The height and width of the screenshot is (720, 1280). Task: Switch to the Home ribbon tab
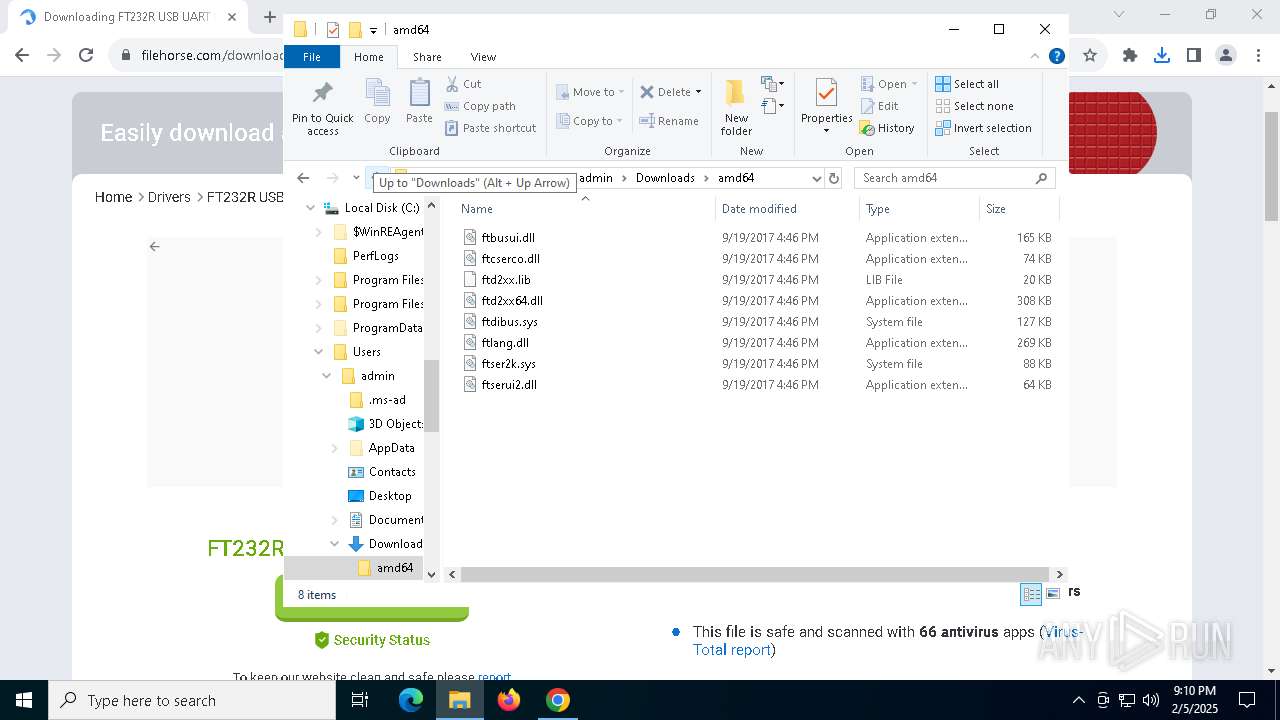pyautogui.click(x=368, y=57)
